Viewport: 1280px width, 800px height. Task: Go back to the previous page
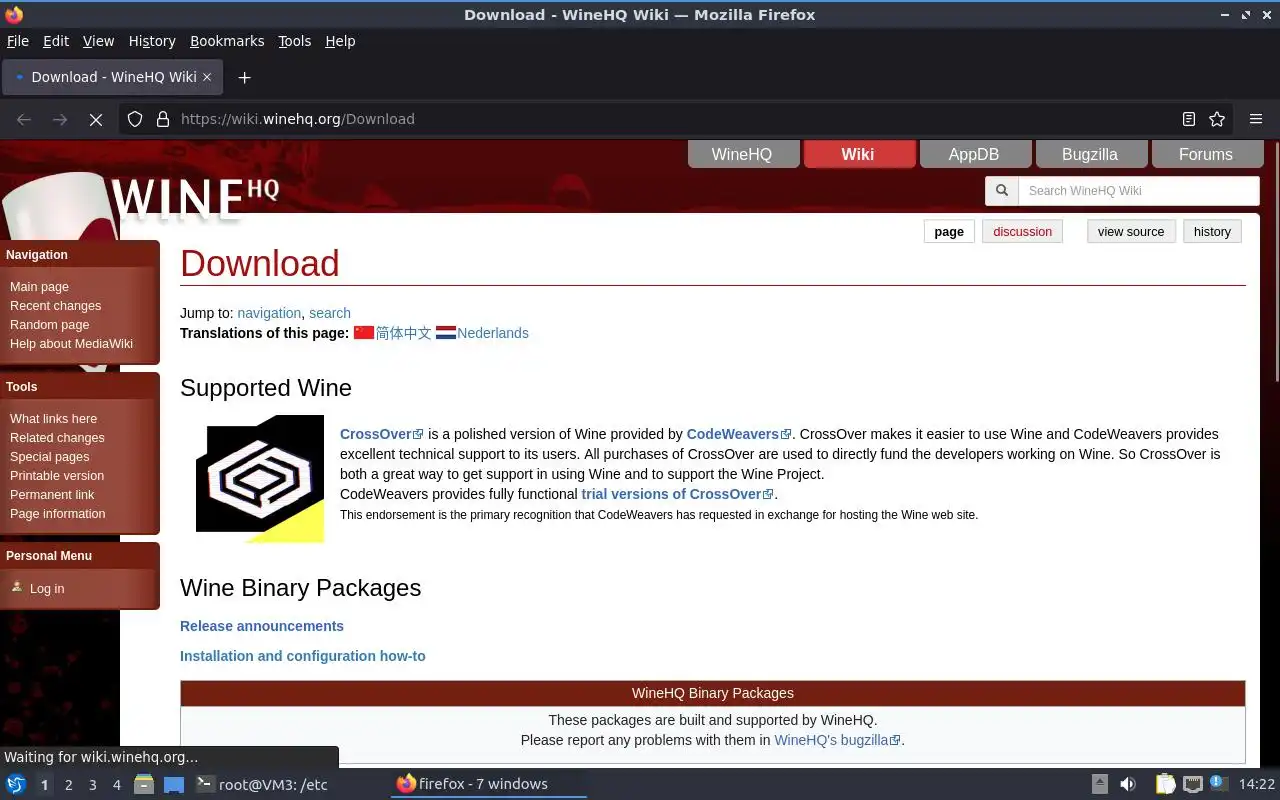click(24, 119)
